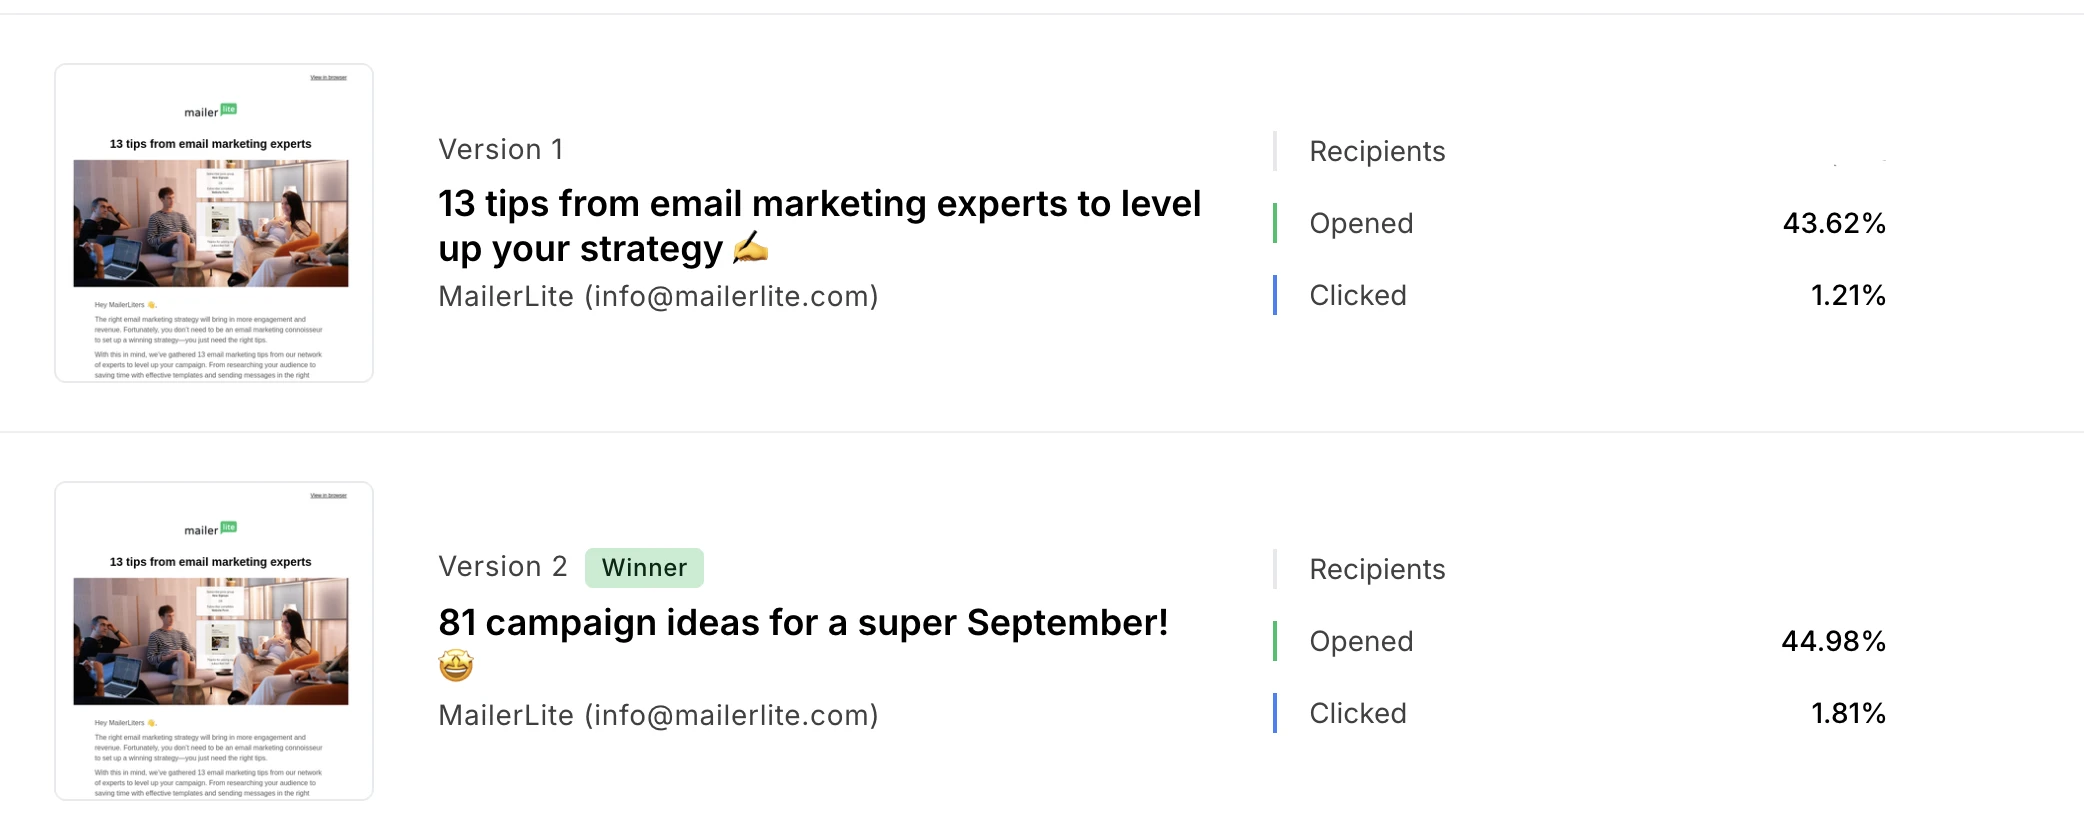2084x834 pixels.
Task: Click the MailerLite logo in Version 2 preview
Action: pyautogui.click(x=210, y=529)
